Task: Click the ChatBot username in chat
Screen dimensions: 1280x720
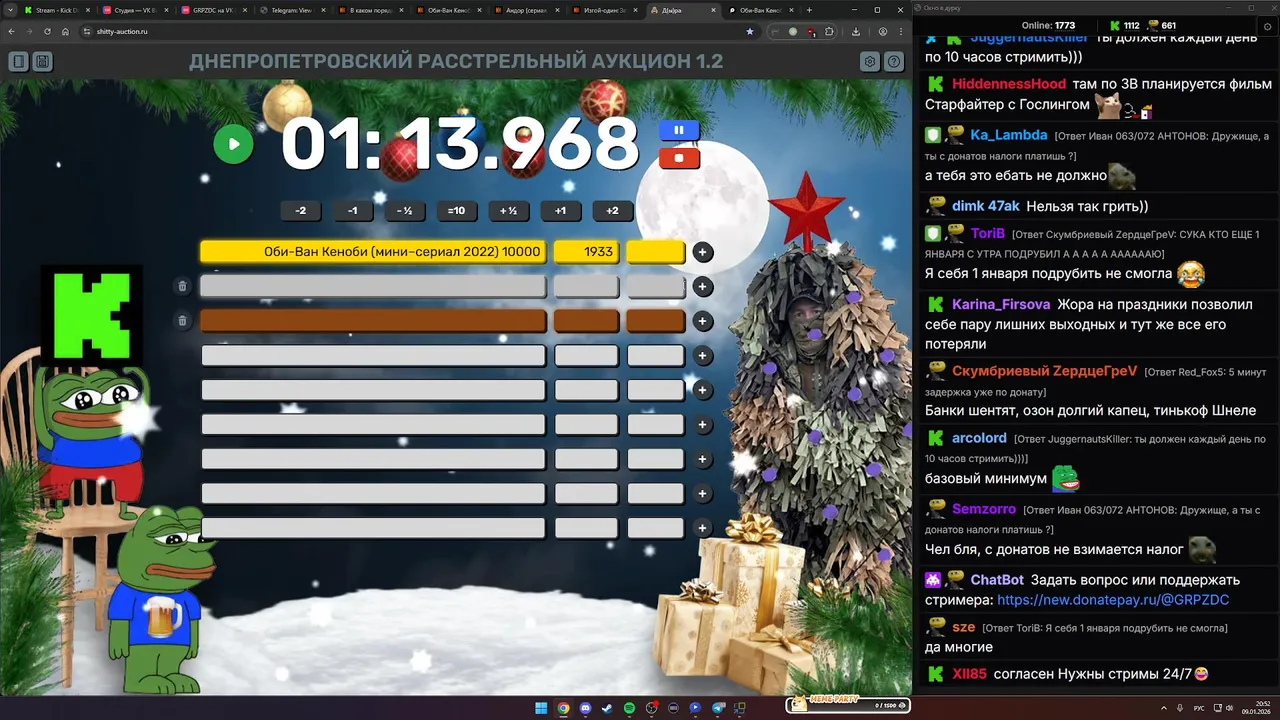Action: coord(997,580)
